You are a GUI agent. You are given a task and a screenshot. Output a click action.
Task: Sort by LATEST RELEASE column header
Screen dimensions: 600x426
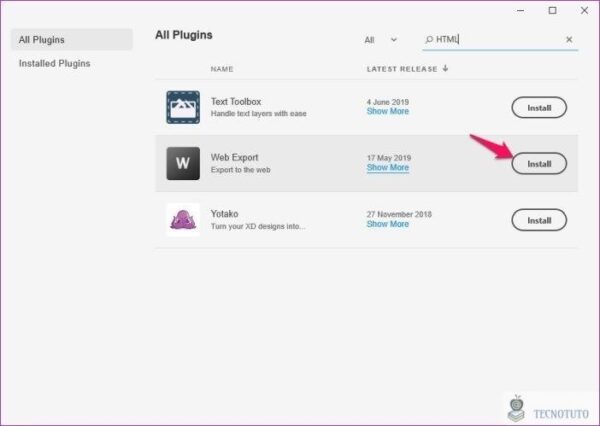[402, 69]
